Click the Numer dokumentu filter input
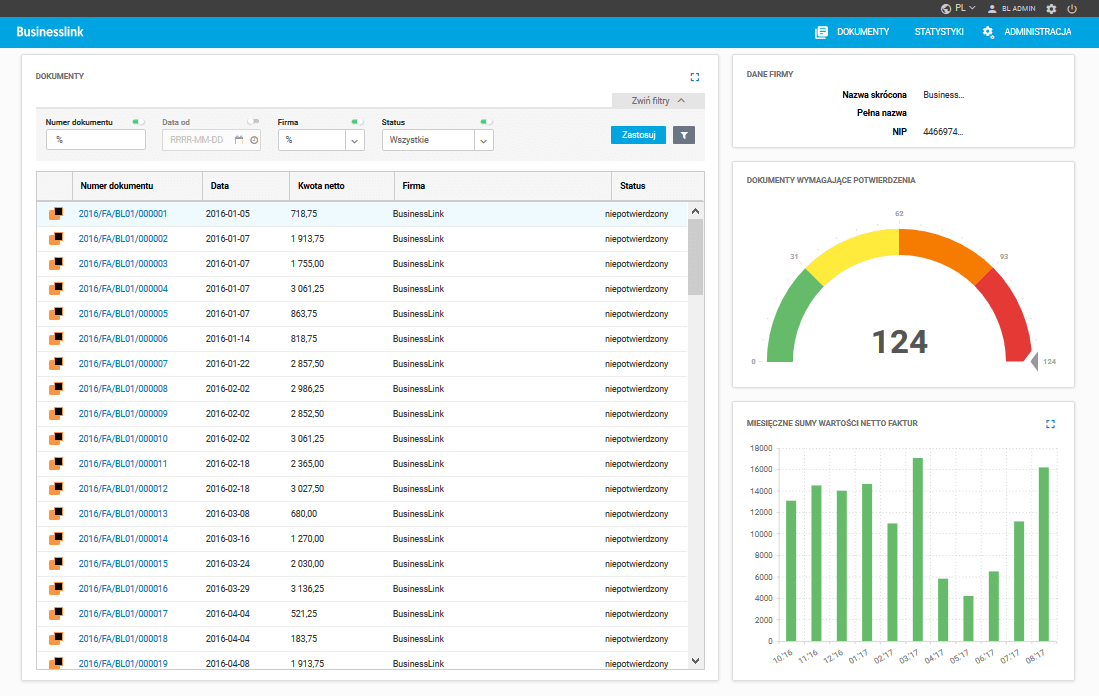Image resolution: width=1099 pixels, height=696 pixels. [x=96, y=140]
